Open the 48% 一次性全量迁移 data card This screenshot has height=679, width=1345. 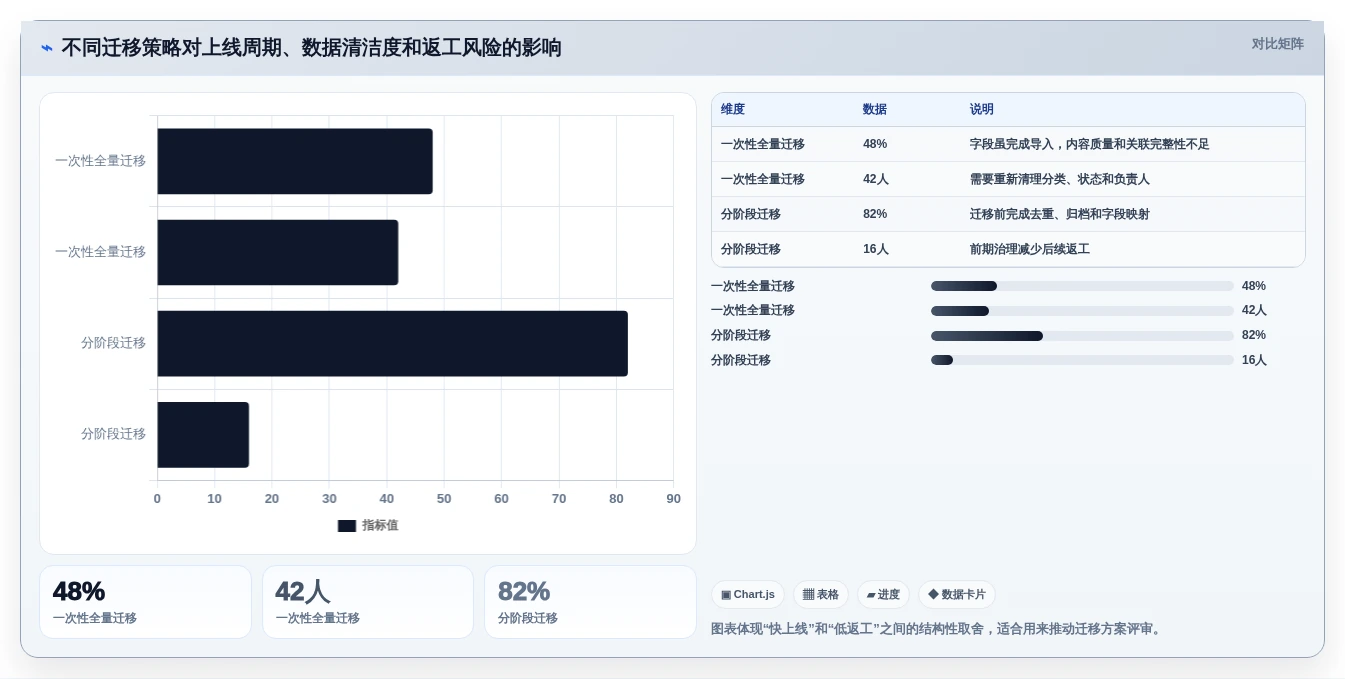(x=145, y=602)
